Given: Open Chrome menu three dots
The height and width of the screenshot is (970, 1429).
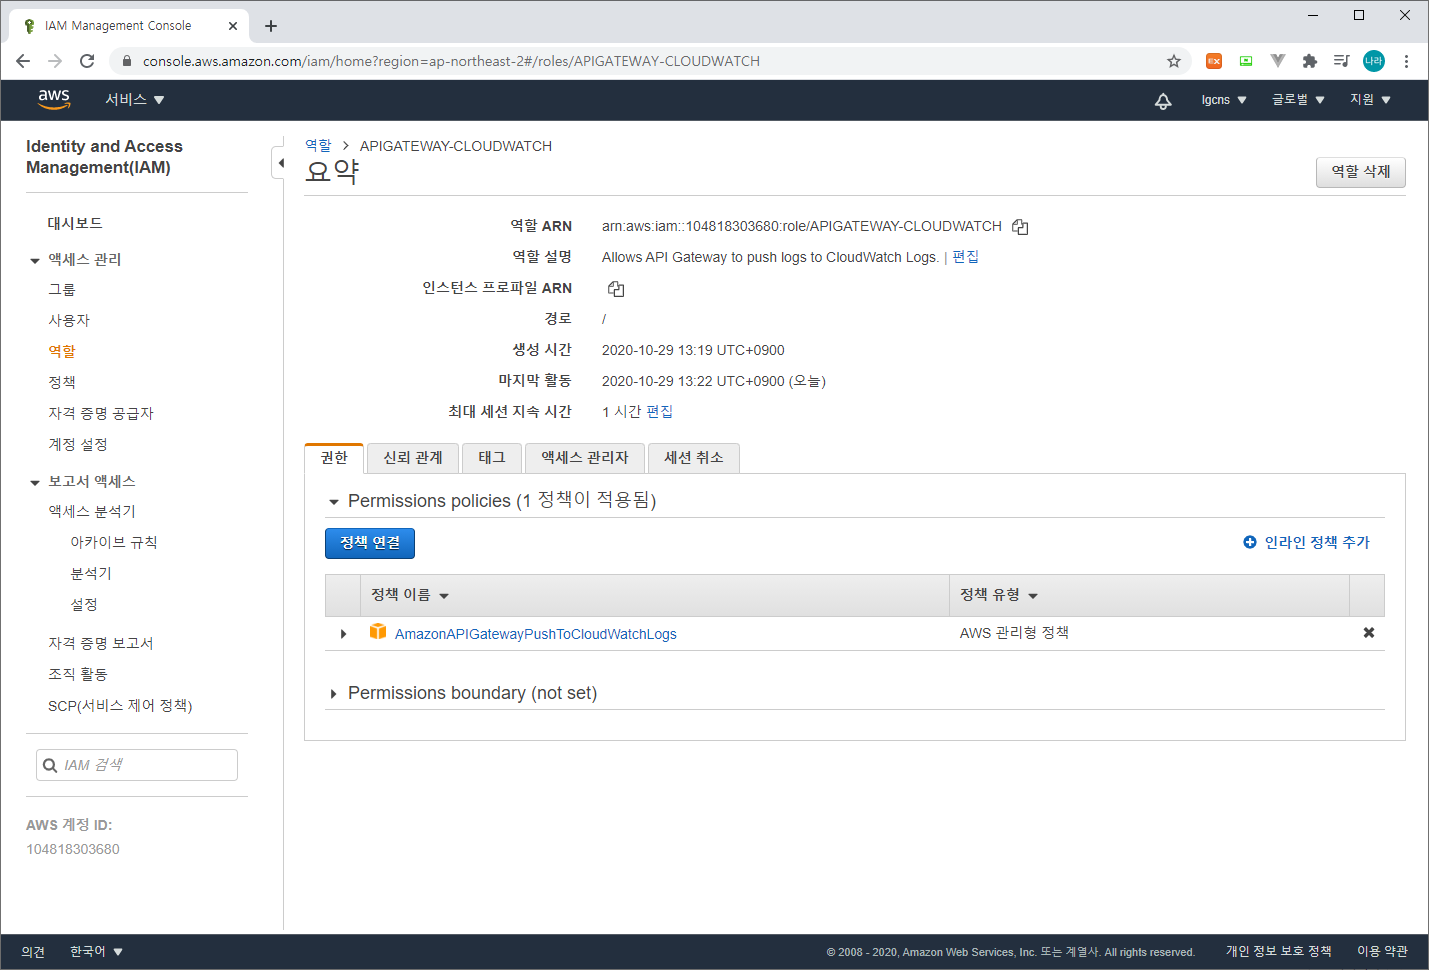Looking at the screenshot, I should pyautogui.click(x=1406, y=61).
